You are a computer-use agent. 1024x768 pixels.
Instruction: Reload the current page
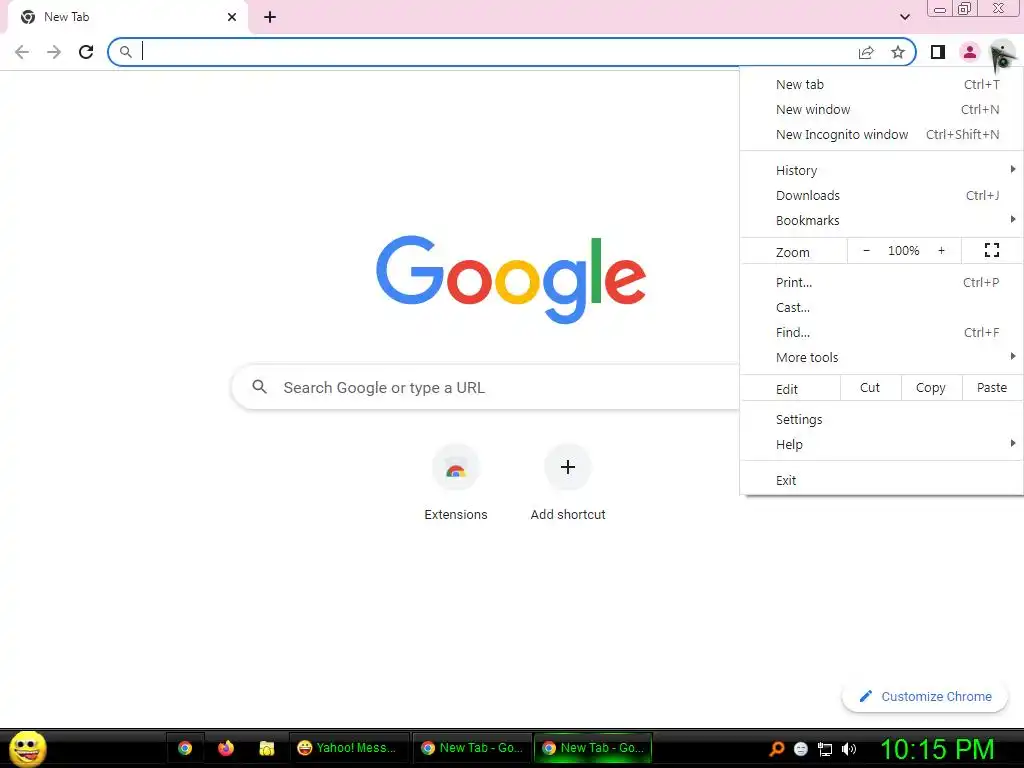pyautogui.click(x=86, y=52)
